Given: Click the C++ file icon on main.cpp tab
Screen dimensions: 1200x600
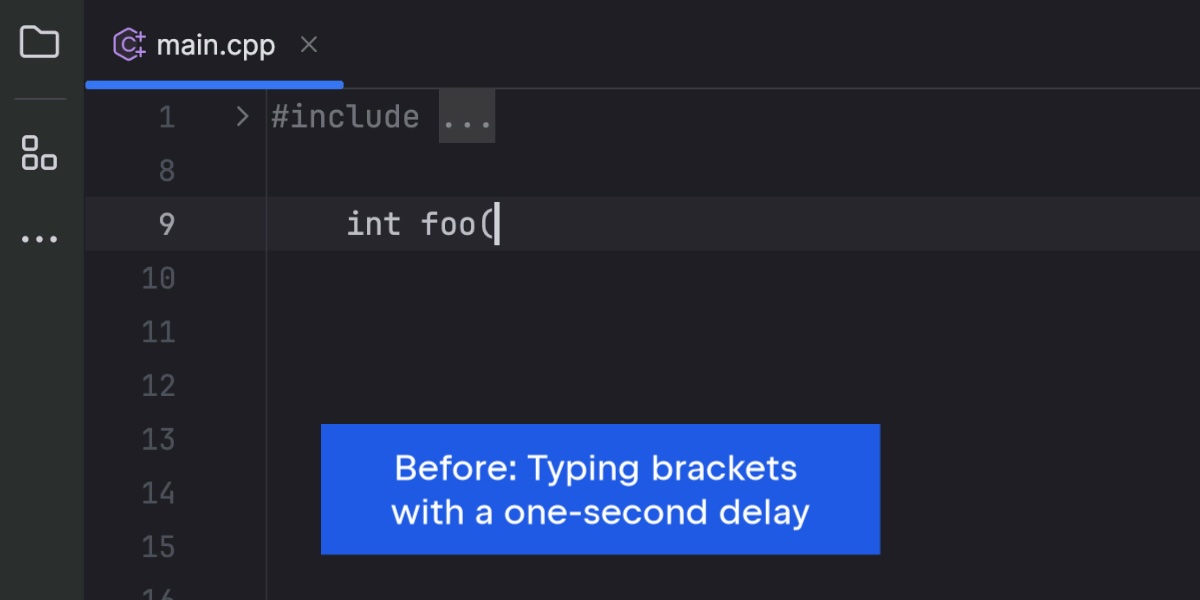Looking at the screenshot, I should point(130,45).
